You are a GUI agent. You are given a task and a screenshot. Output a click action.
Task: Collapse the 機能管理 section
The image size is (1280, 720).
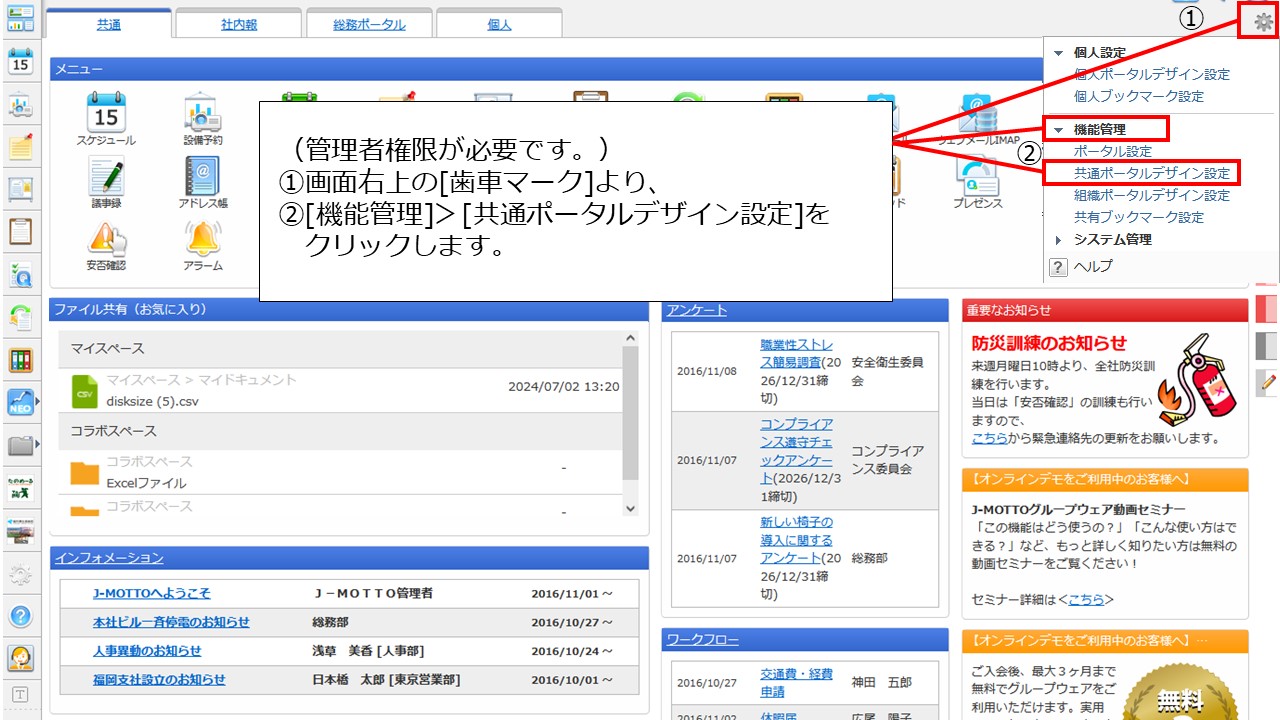click(1059, 130)
